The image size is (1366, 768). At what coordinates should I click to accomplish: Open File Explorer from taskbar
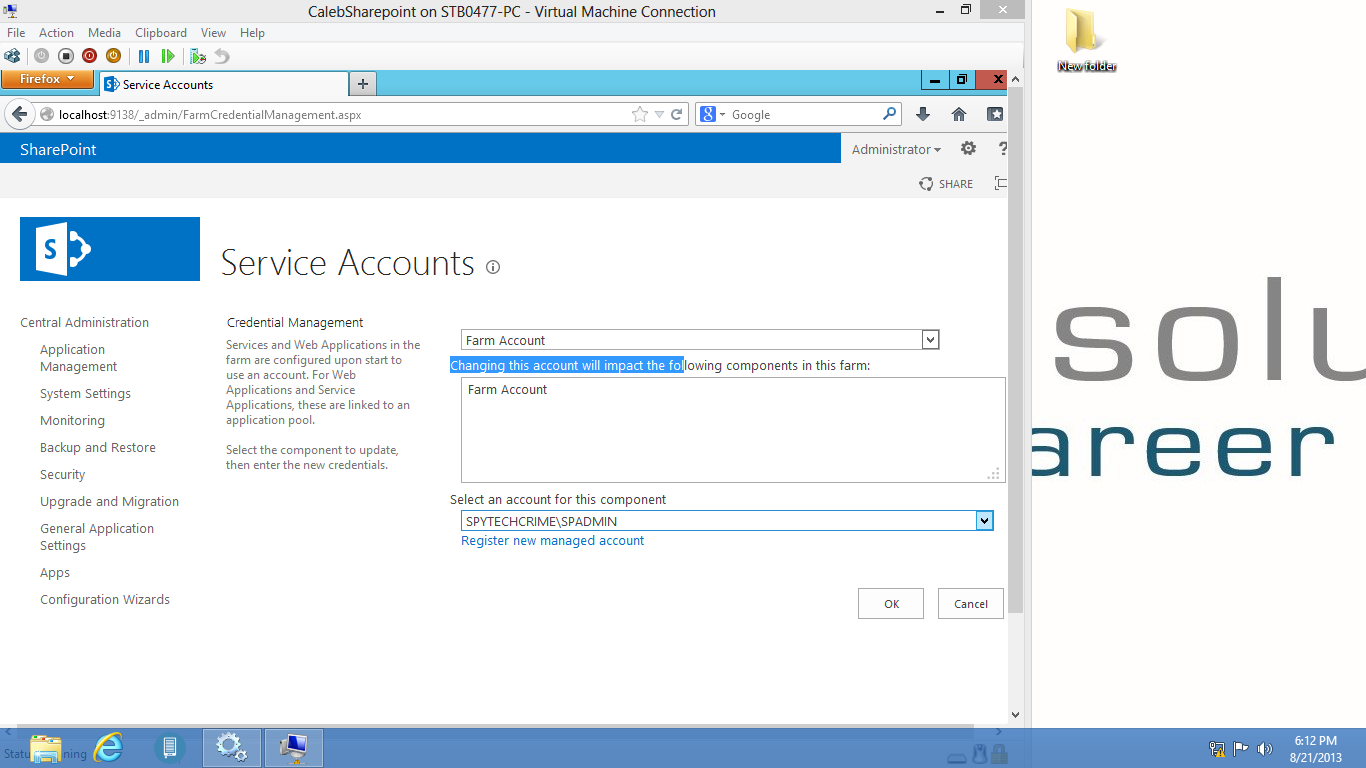coord(46,747)
